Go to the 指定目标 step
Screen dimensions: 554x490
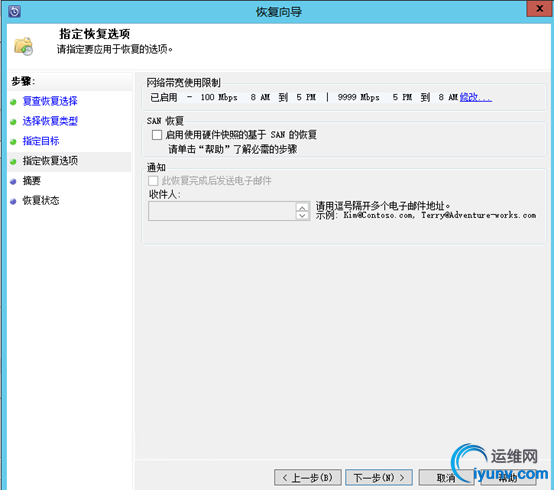(x=41, y=141)
